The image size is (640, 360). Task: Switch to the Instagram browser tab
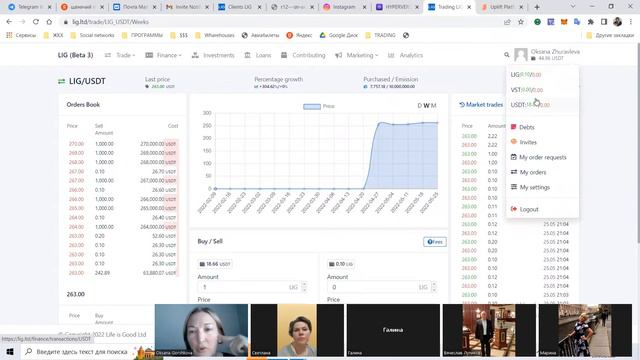coord(344,7)
